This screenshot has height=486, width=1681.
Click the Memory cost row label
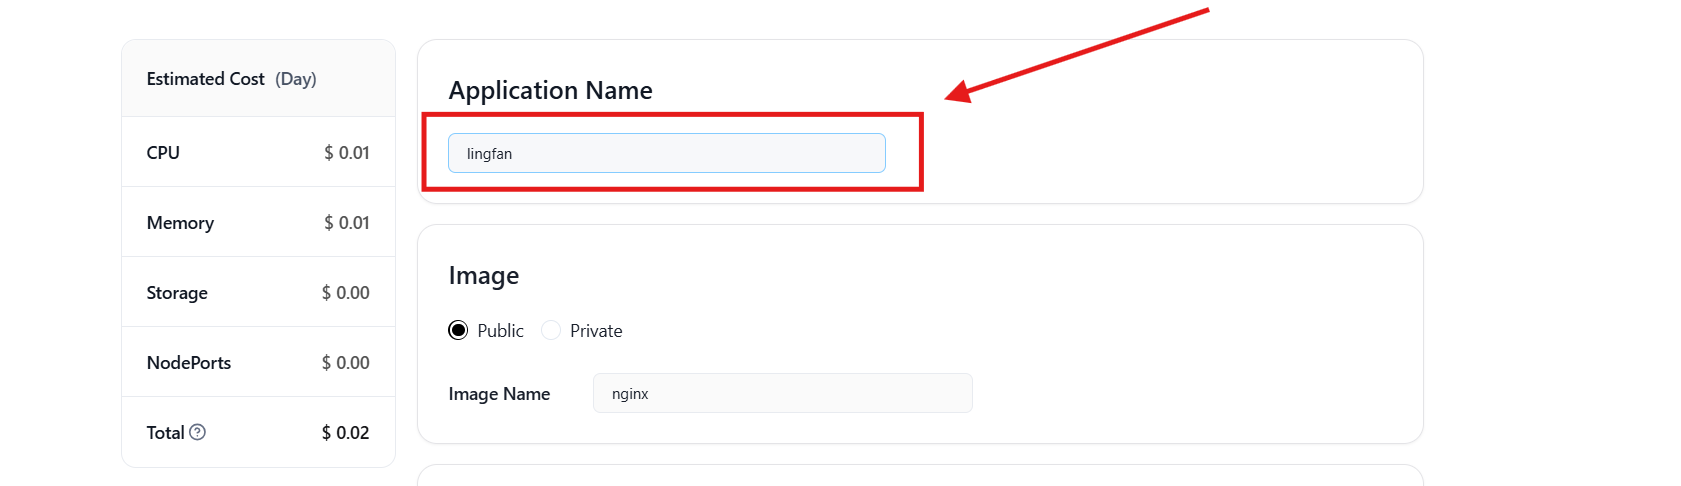(x=180, y=223)
